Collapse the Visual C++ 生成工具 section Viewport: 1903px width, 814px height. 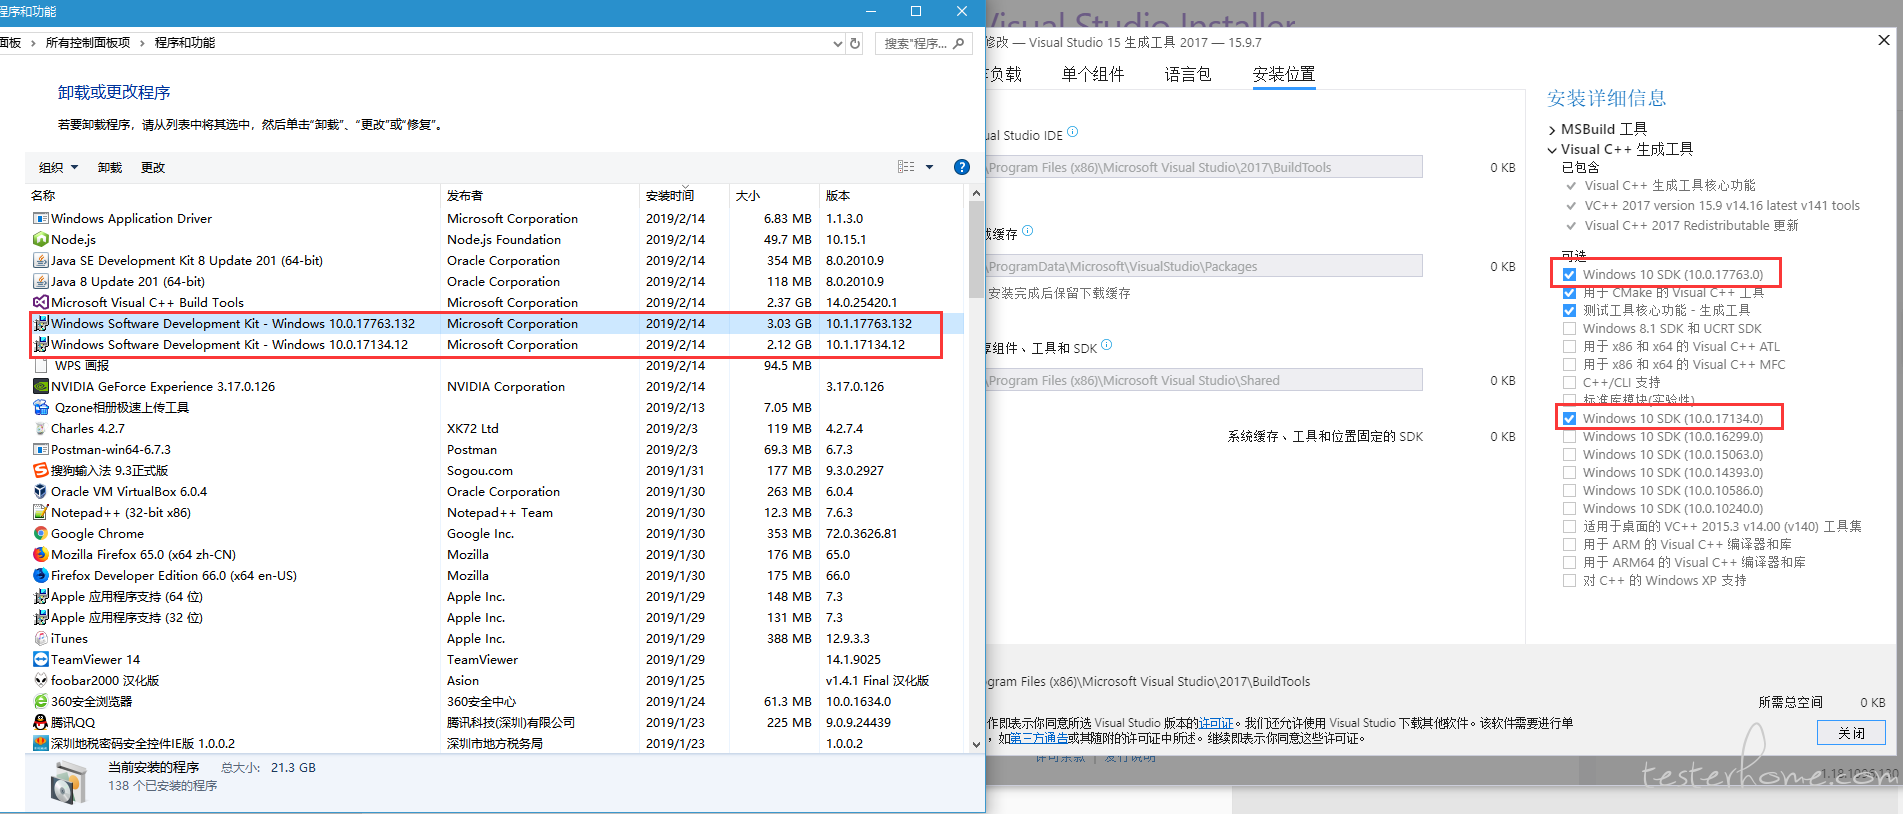pyautogui.click(x=1552, y=150)
